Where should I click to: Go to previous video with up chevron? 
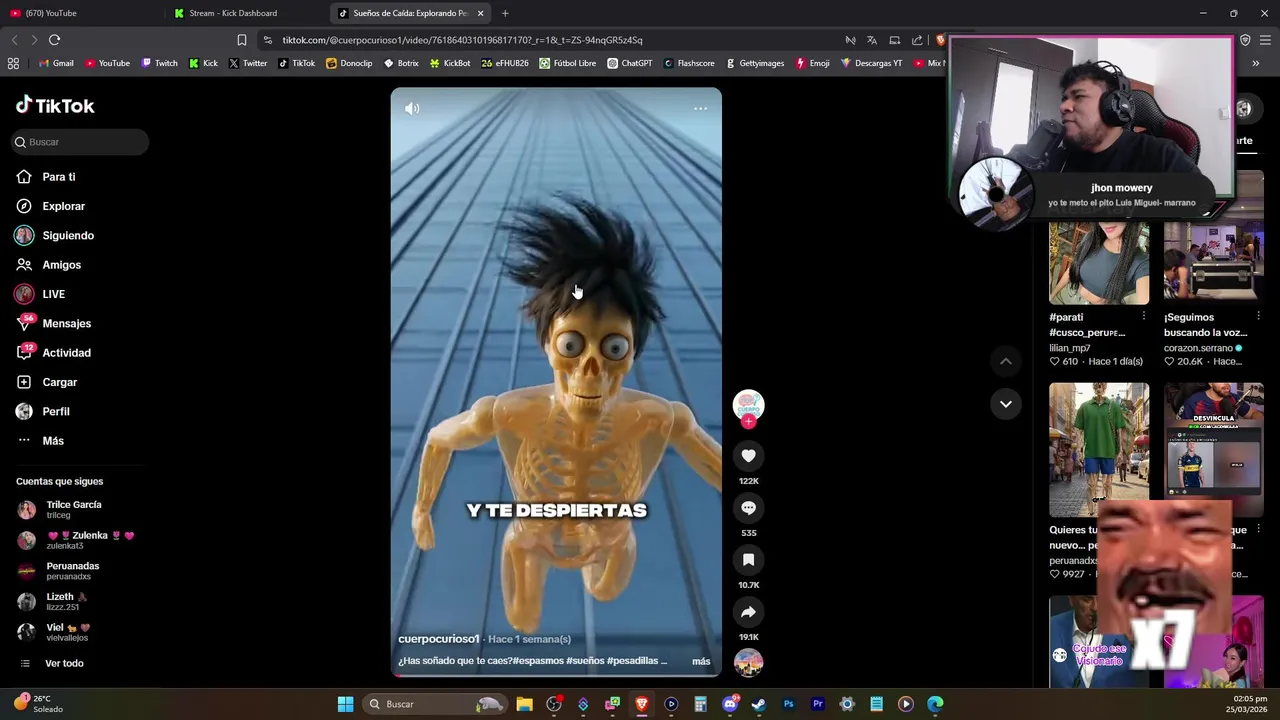(1006, 361)
